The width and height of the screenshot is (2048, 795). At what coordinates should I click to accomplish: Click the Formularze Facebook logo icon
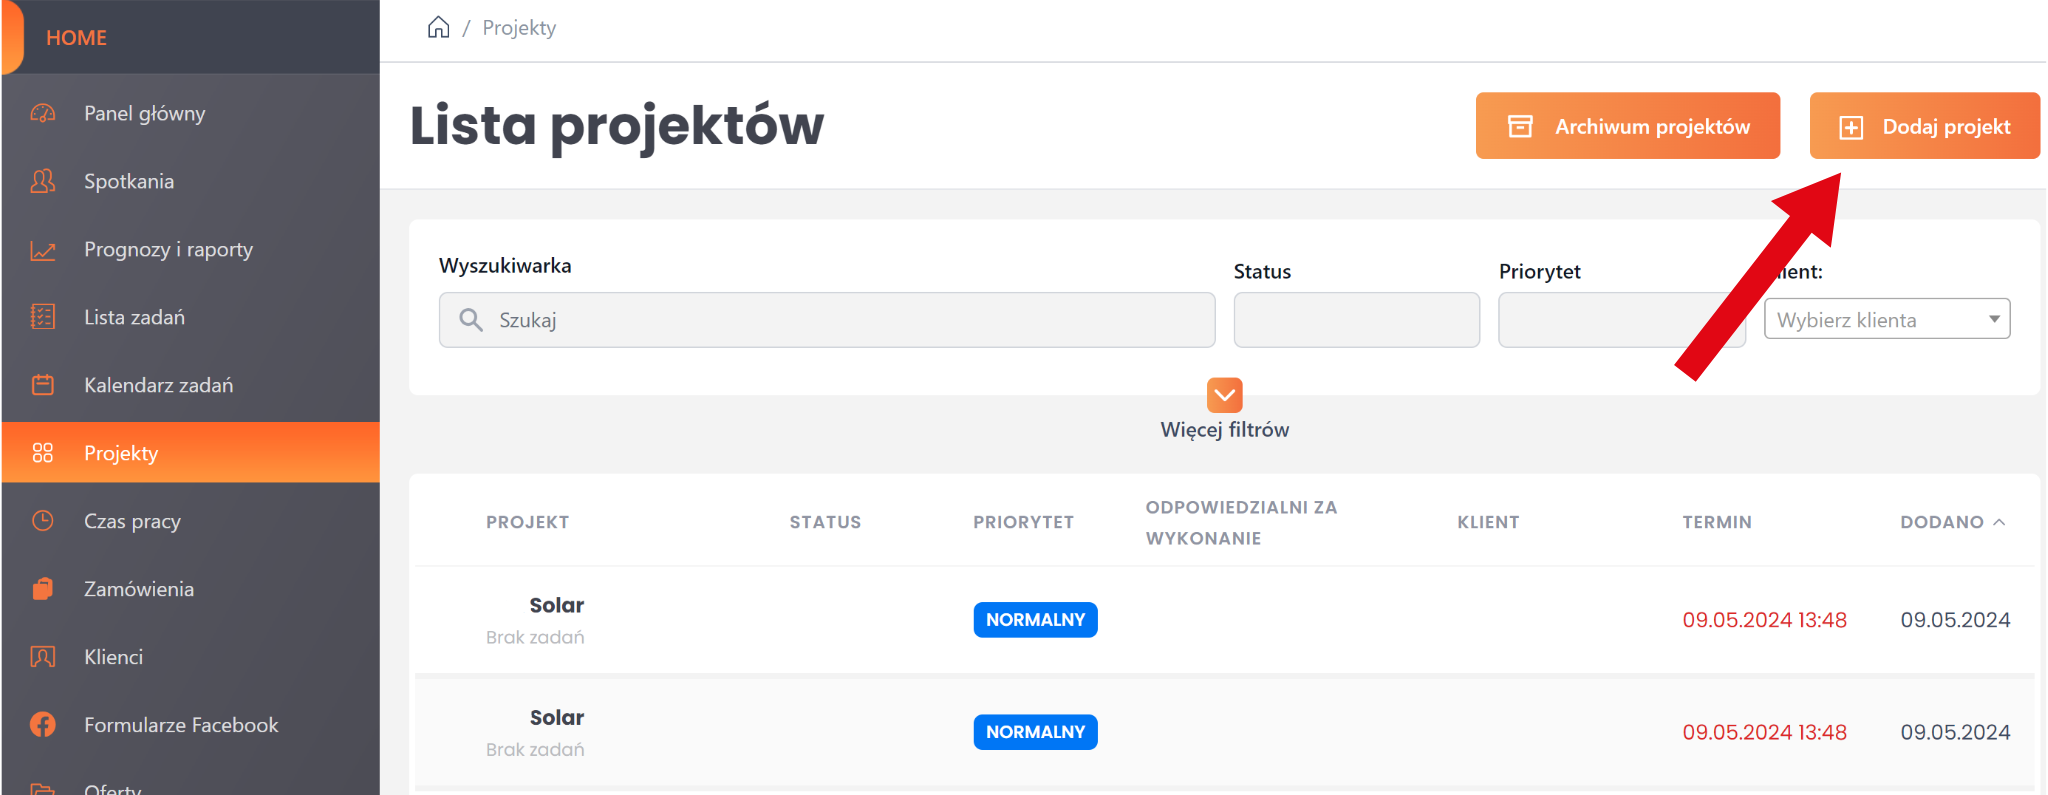[x=43, y=725]
